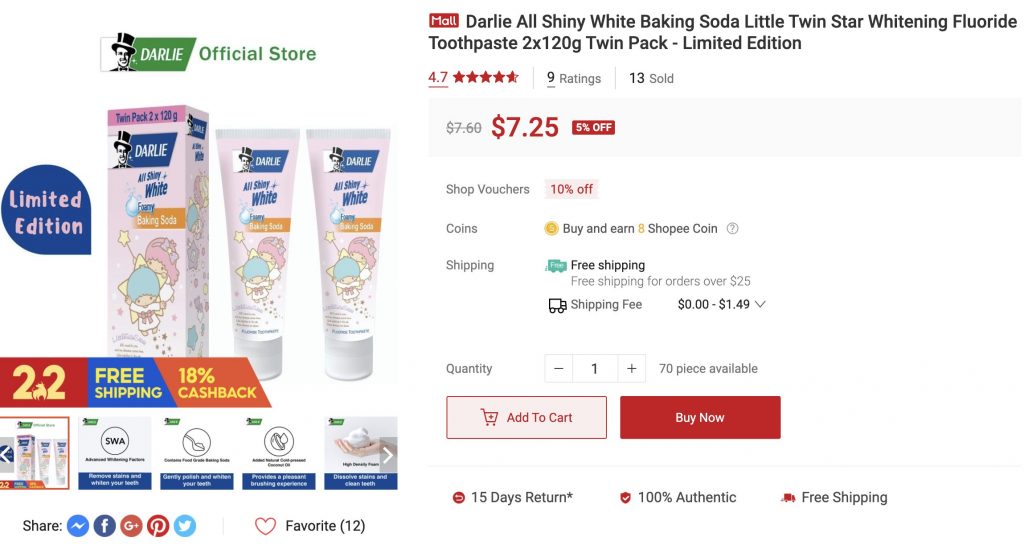
Task: Click the 10% off shop voucher
Action: pyautogui.click(x=571, y=189)
